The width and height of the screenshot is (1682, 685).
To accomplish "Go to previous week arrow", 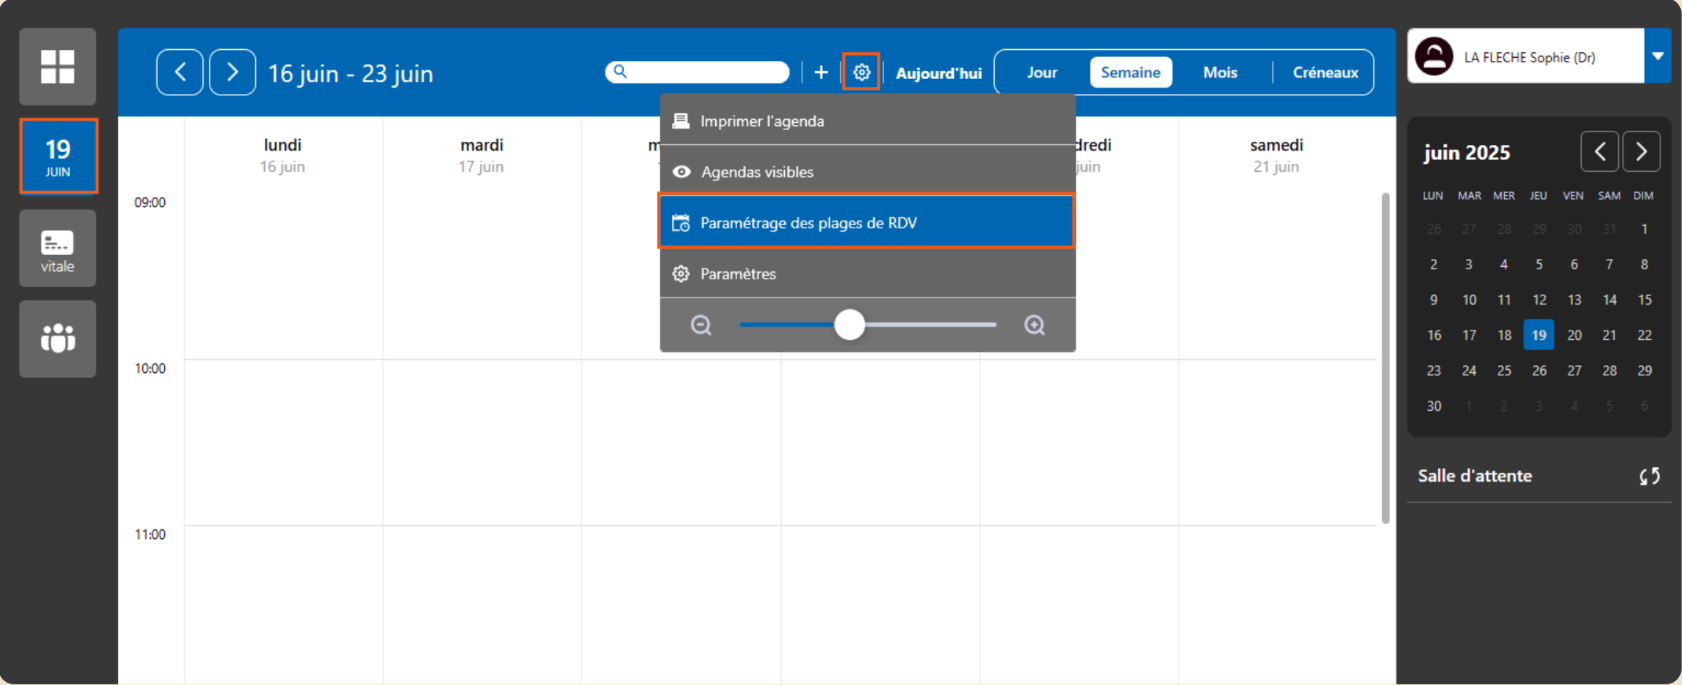I will (180, 72).
